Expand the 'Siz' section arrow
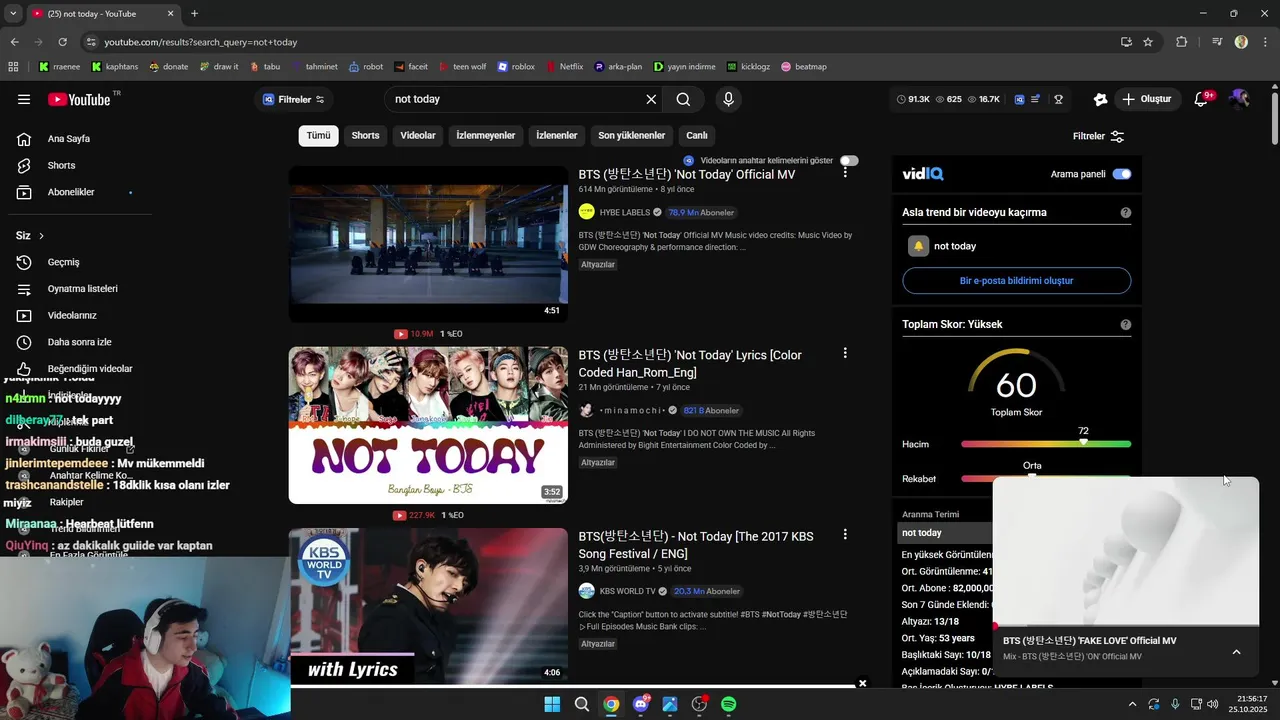Screen dimensions: 1280x720 coord(41,236)
